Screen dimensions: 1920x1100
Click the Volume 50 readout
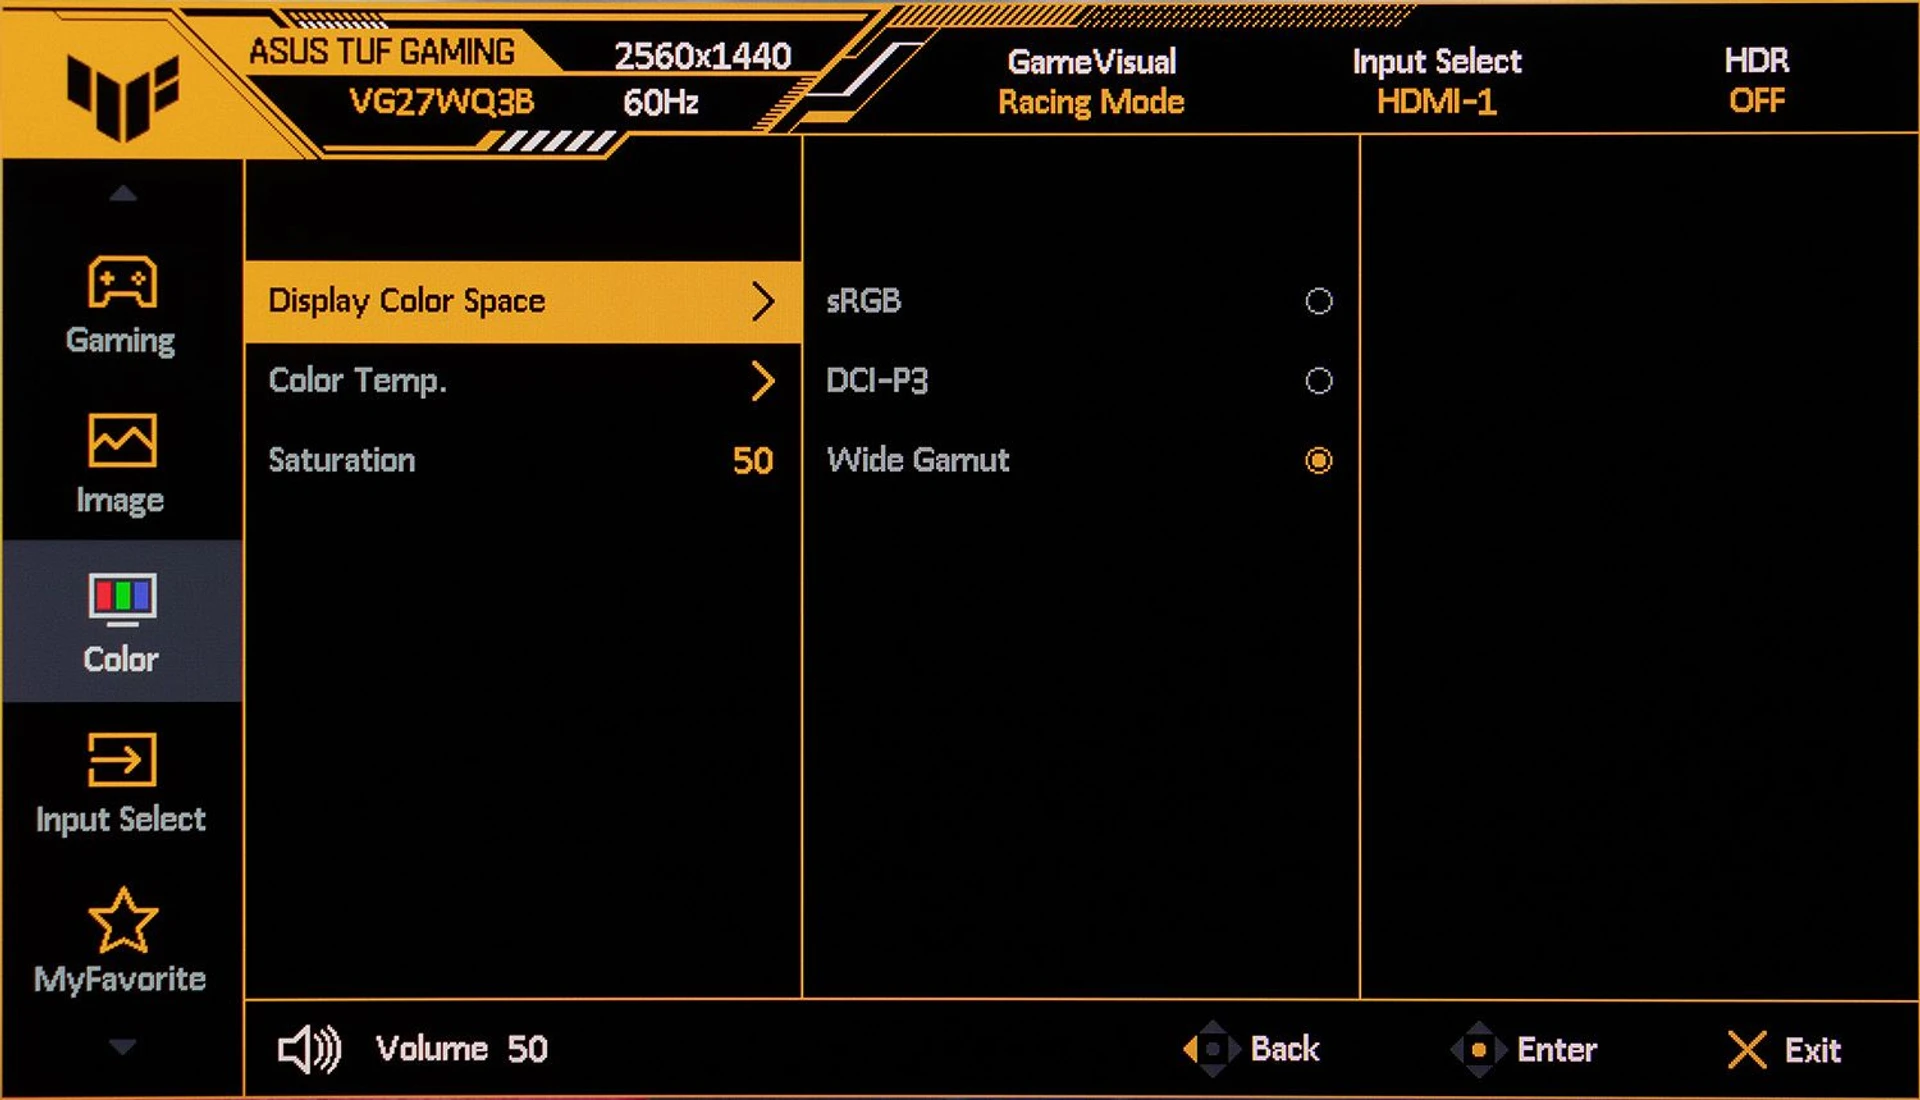click(461, 1049)
